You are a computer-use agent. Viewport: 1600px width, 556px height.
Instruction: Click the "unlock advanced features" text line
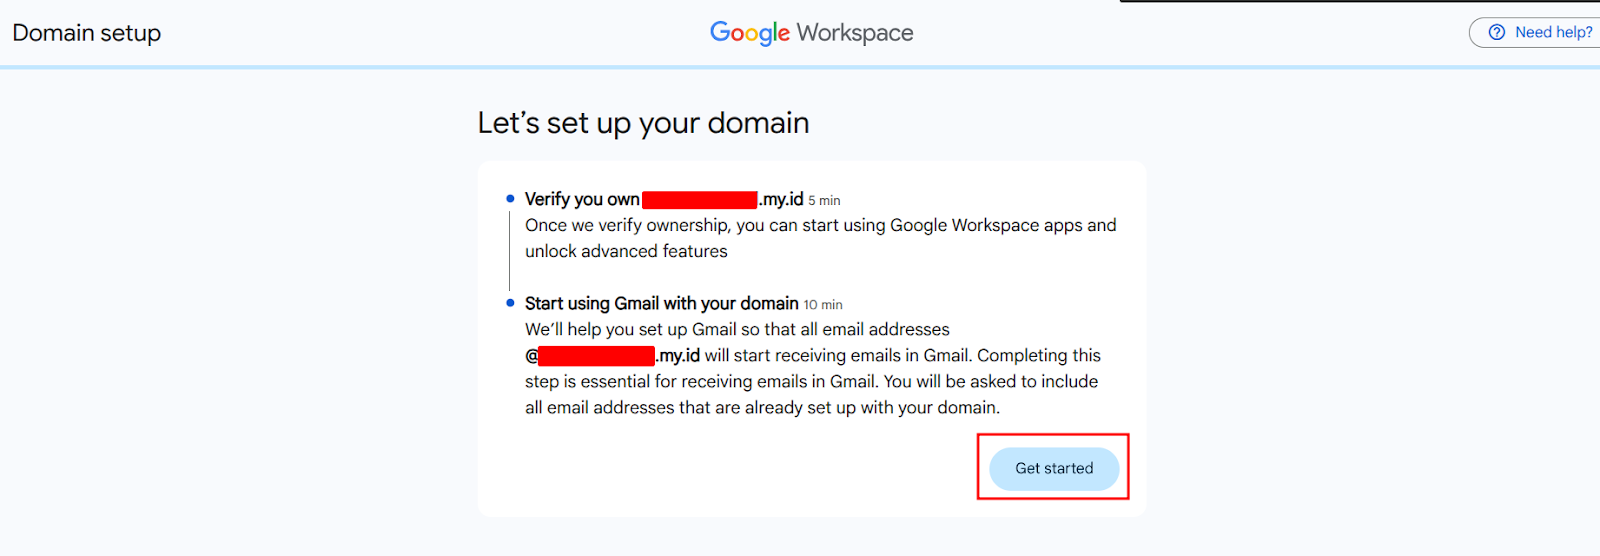click(626, 251)
